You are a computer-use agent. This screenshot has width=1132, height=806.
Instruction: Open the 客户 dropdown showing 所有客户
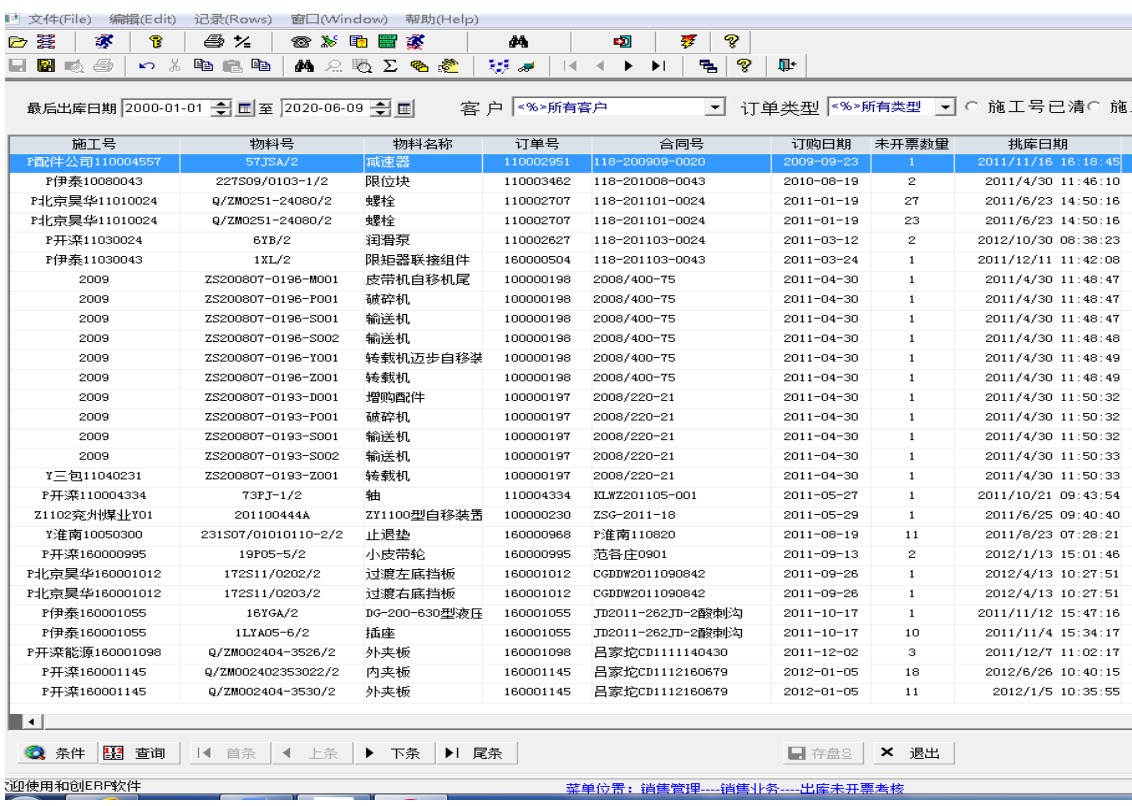[714, 108]
